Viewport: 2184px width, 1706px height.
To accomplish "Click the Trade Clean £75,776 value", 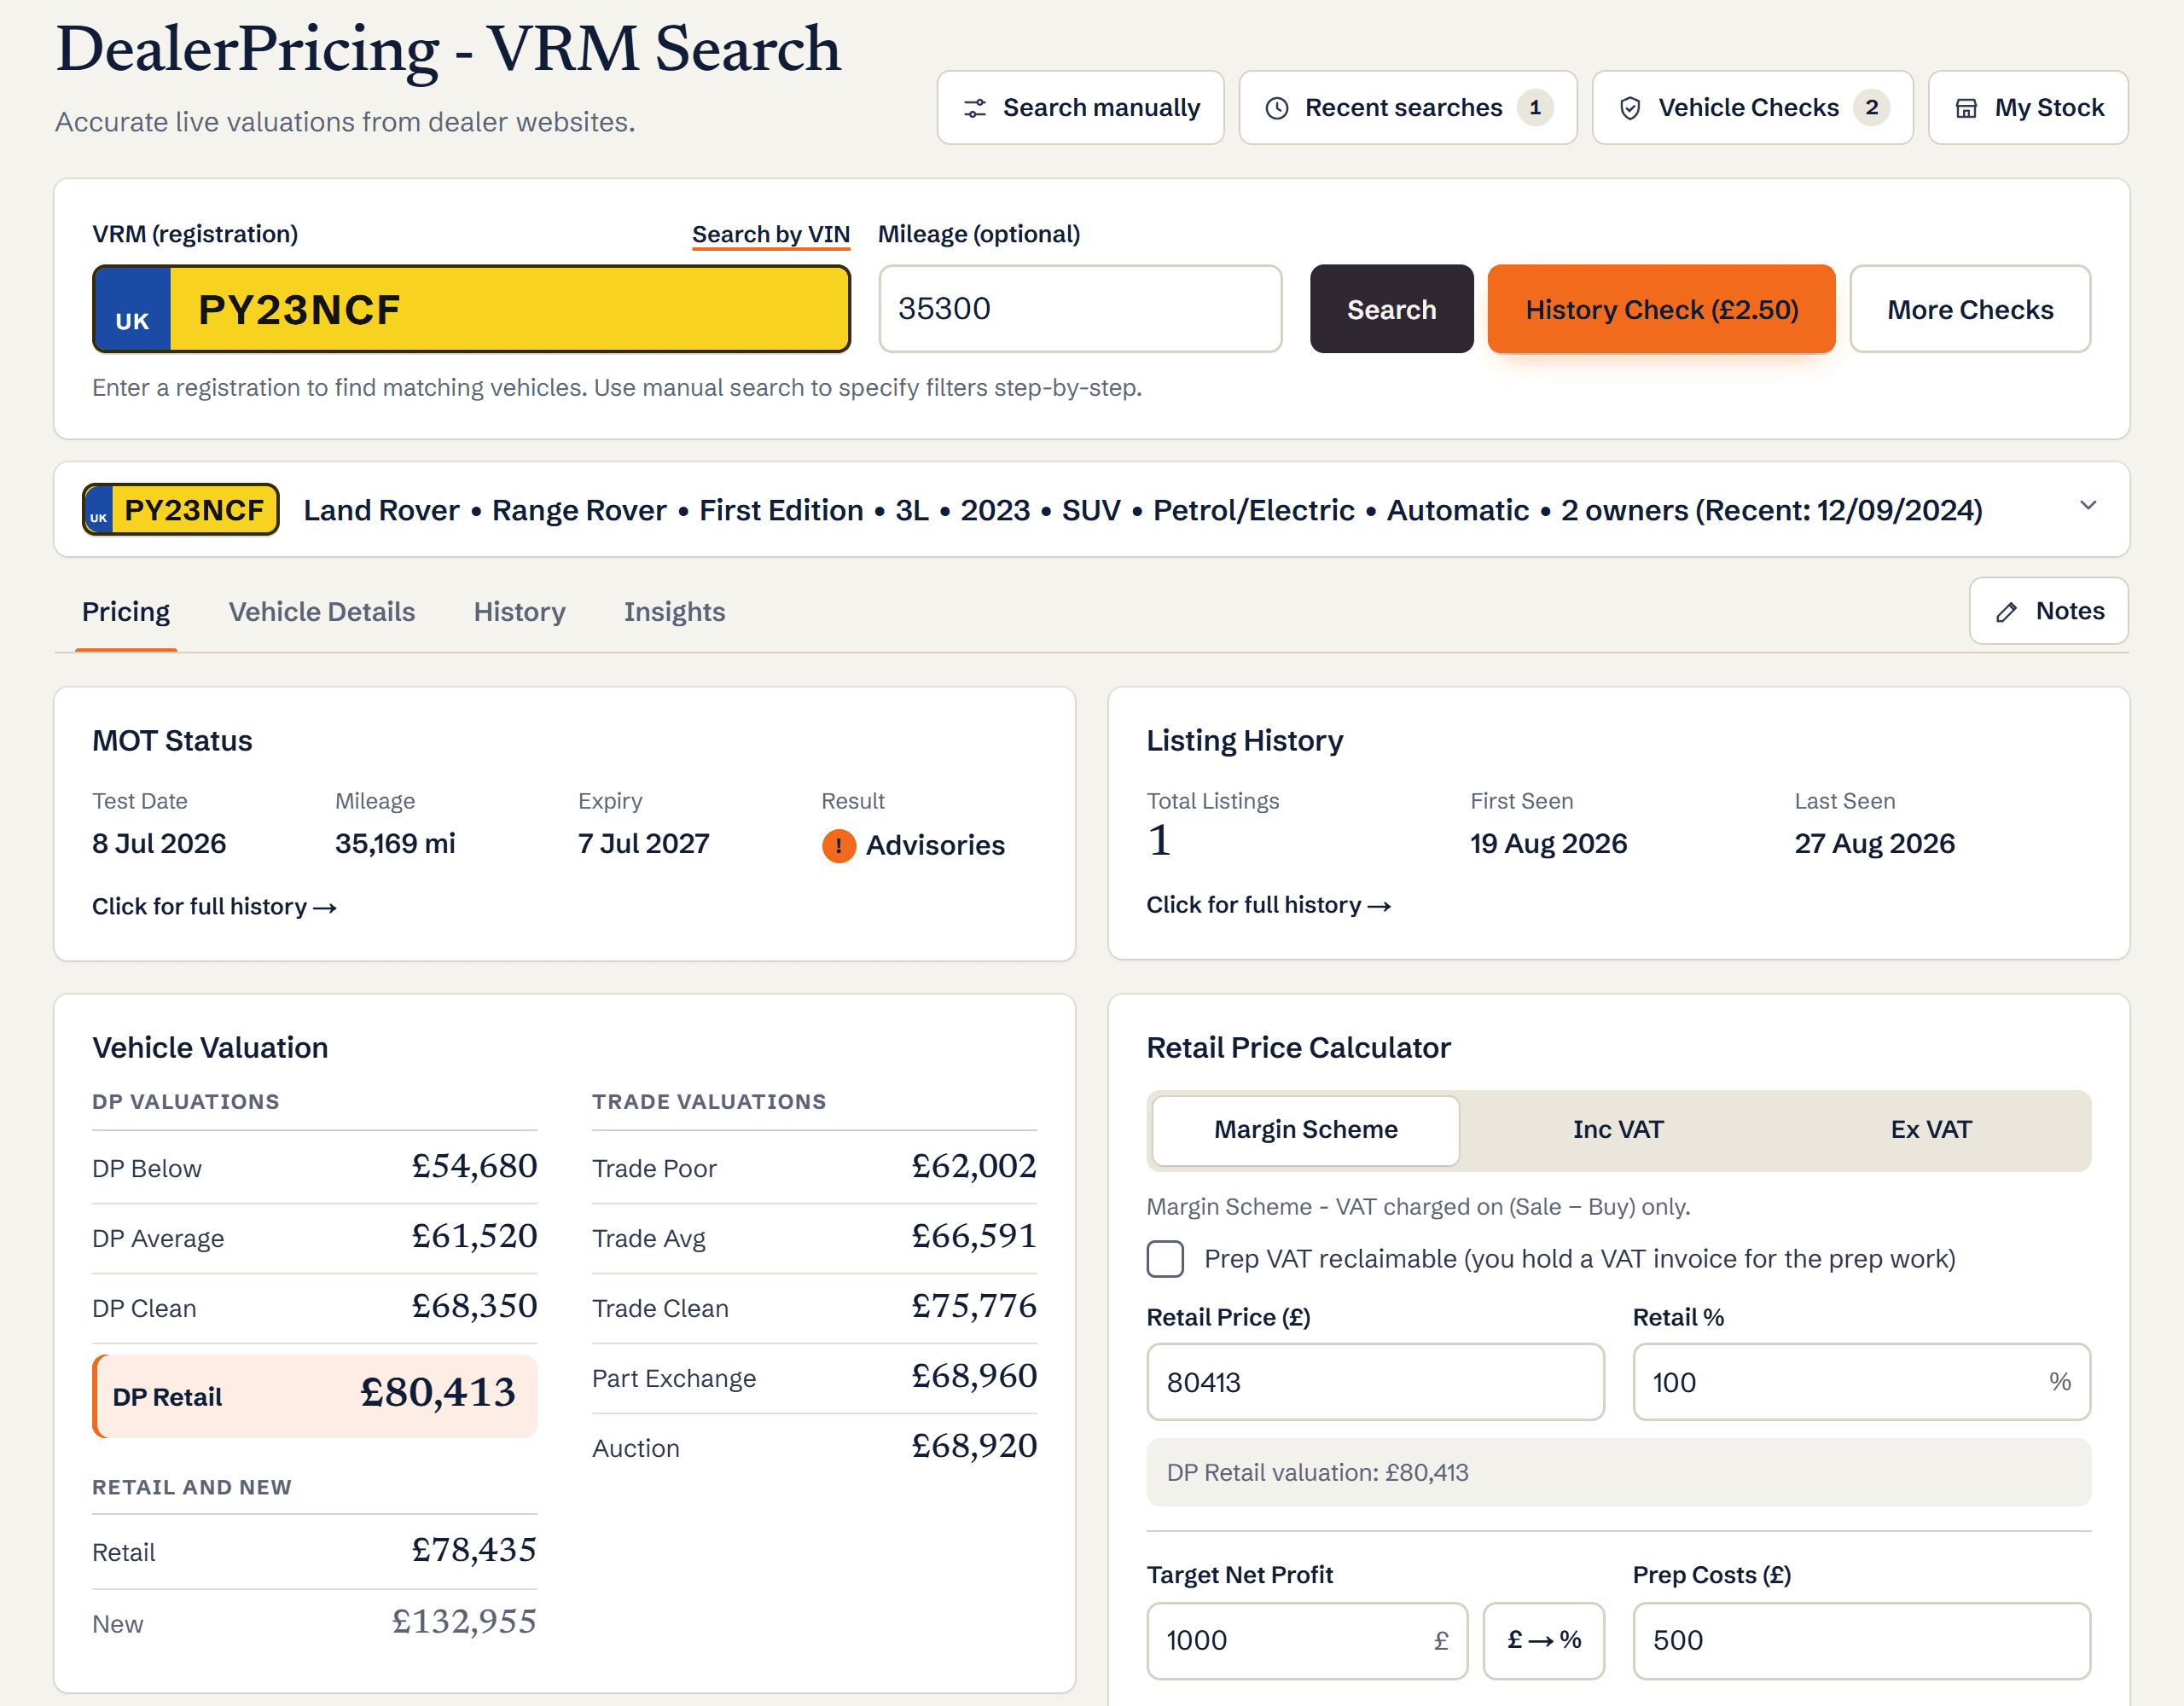I will [x=973, y=1306].
